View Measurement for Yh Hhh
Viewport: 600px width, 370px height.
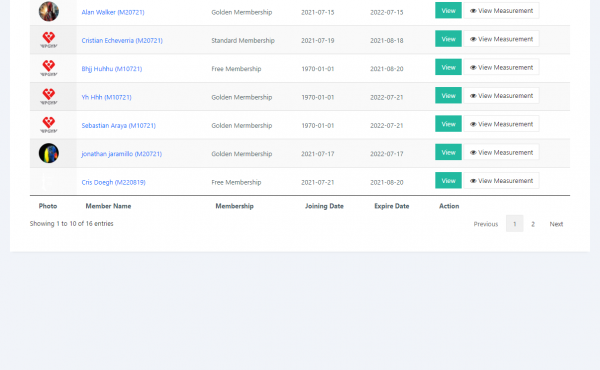[501, 95]
